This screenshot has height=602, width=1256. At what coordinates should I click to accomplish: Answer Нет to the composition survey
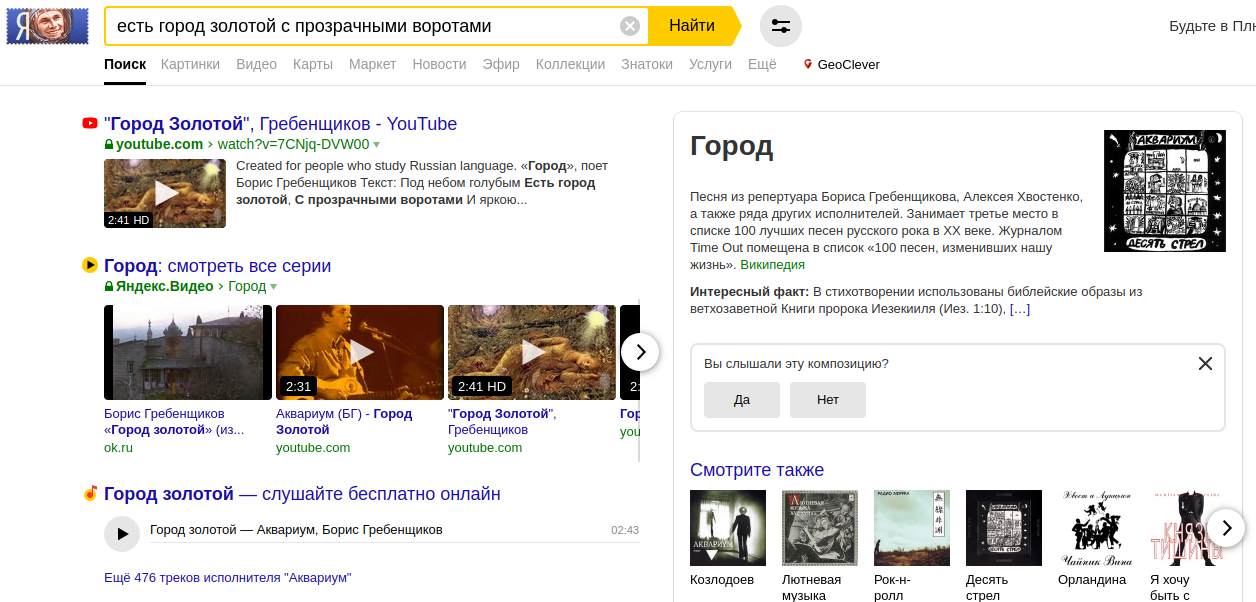tap(828, 400)
